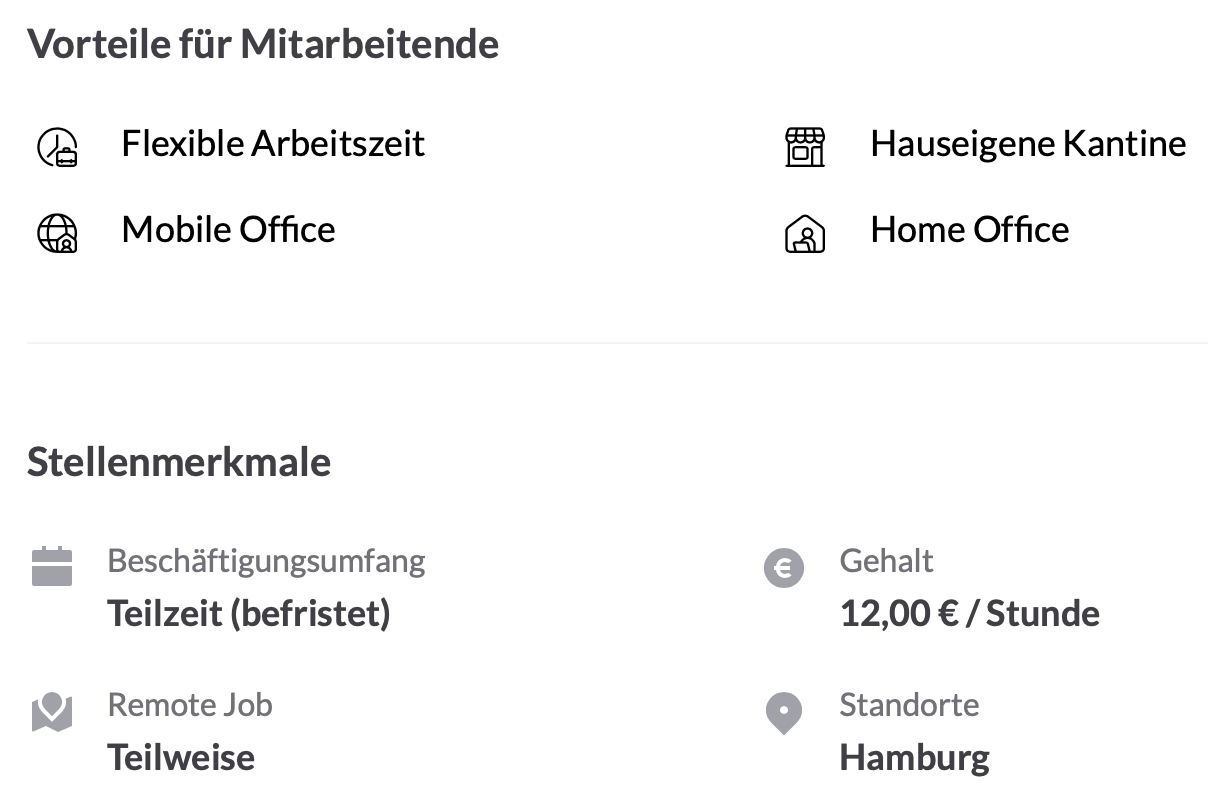This screenshot has width=1208, height=800.
Task: Click the Standorte label
Action: pos(909,705)
